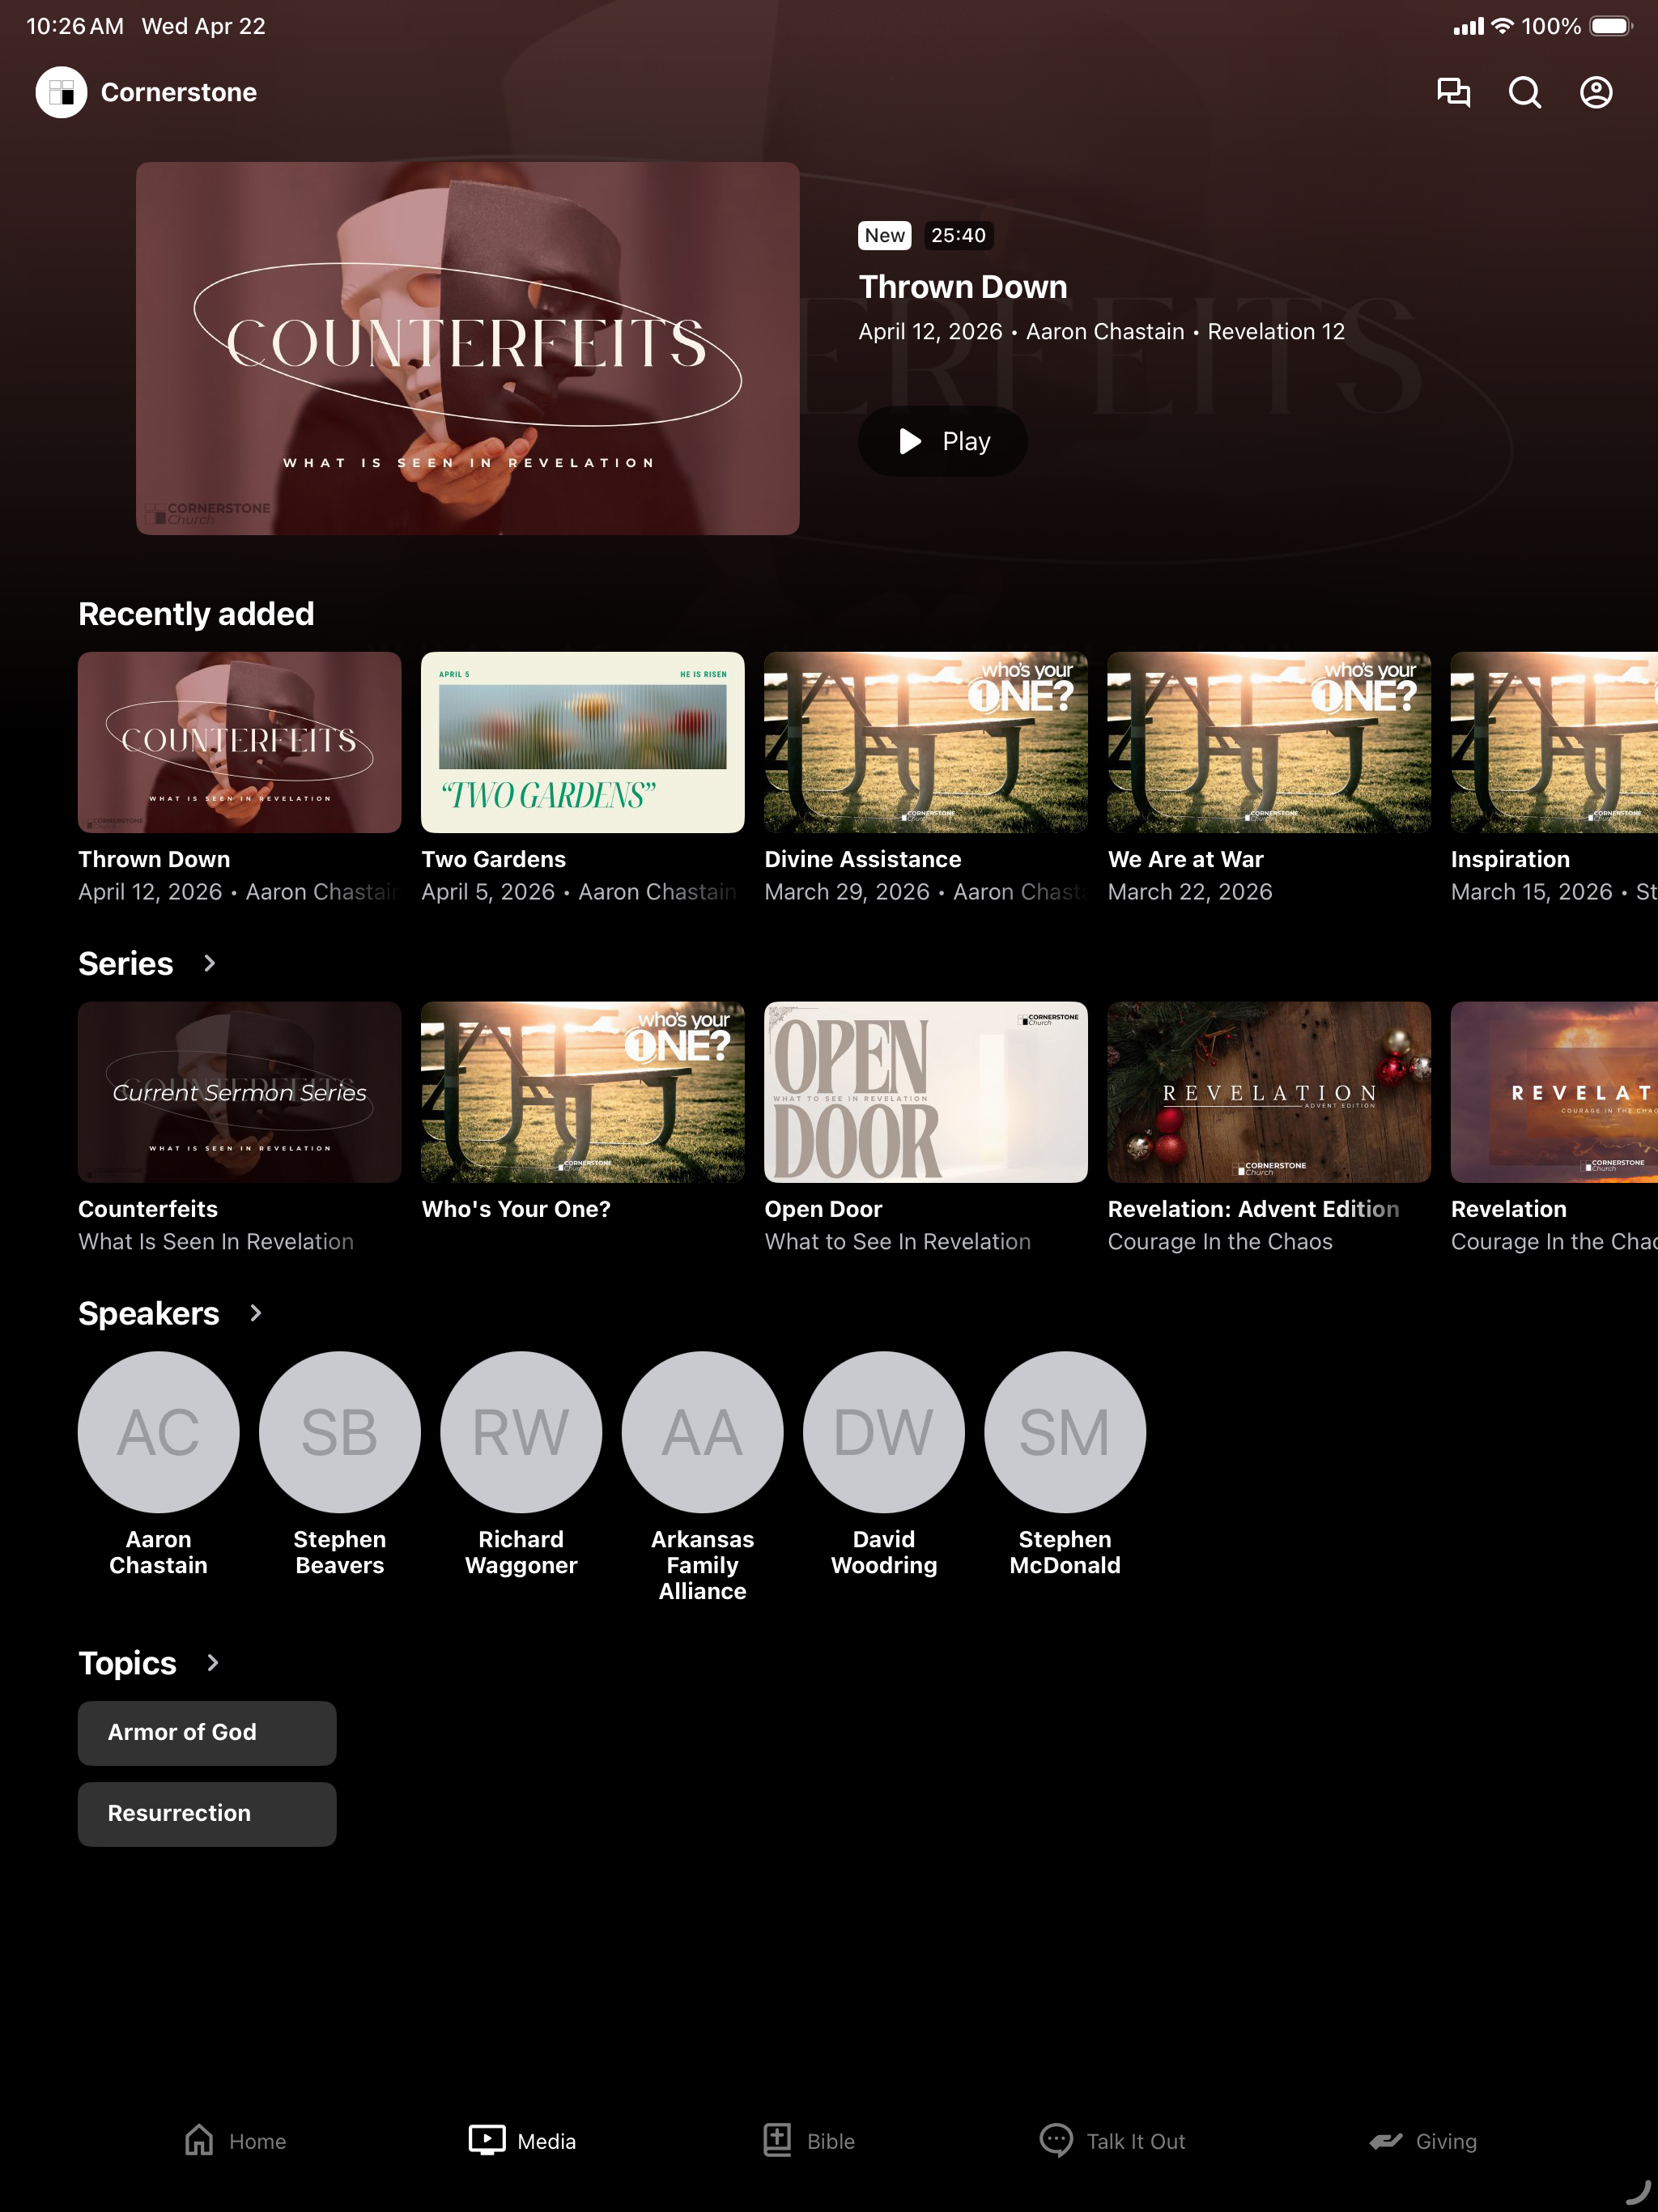Image resolution: width=1658 pixels, height=2212 pixels.
Task: Tap the Series heading
Action: pyautogui.click(x=126, y=963)
